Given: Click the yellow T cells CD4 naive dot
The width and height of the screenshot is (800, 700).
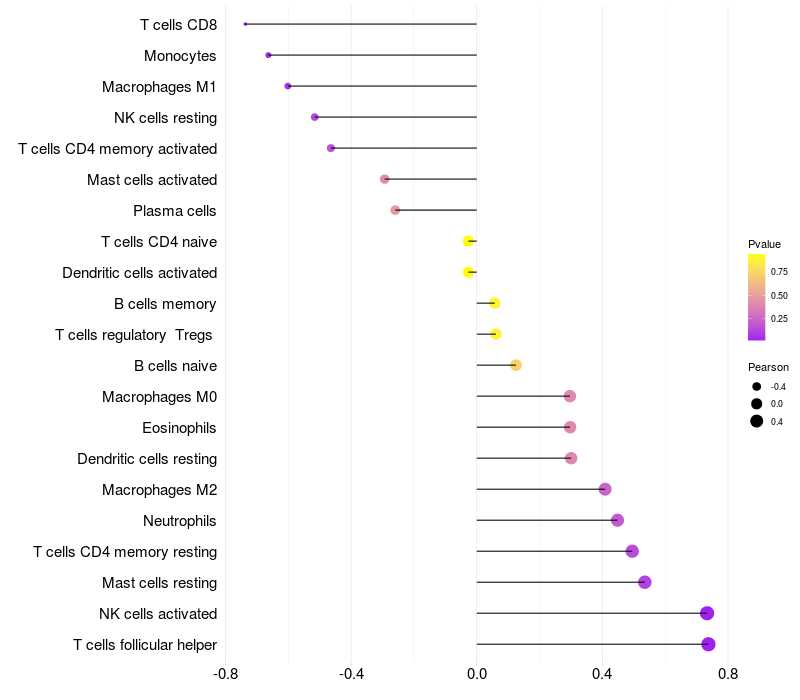Looking at the screenshot, I should tap(468, 241).
